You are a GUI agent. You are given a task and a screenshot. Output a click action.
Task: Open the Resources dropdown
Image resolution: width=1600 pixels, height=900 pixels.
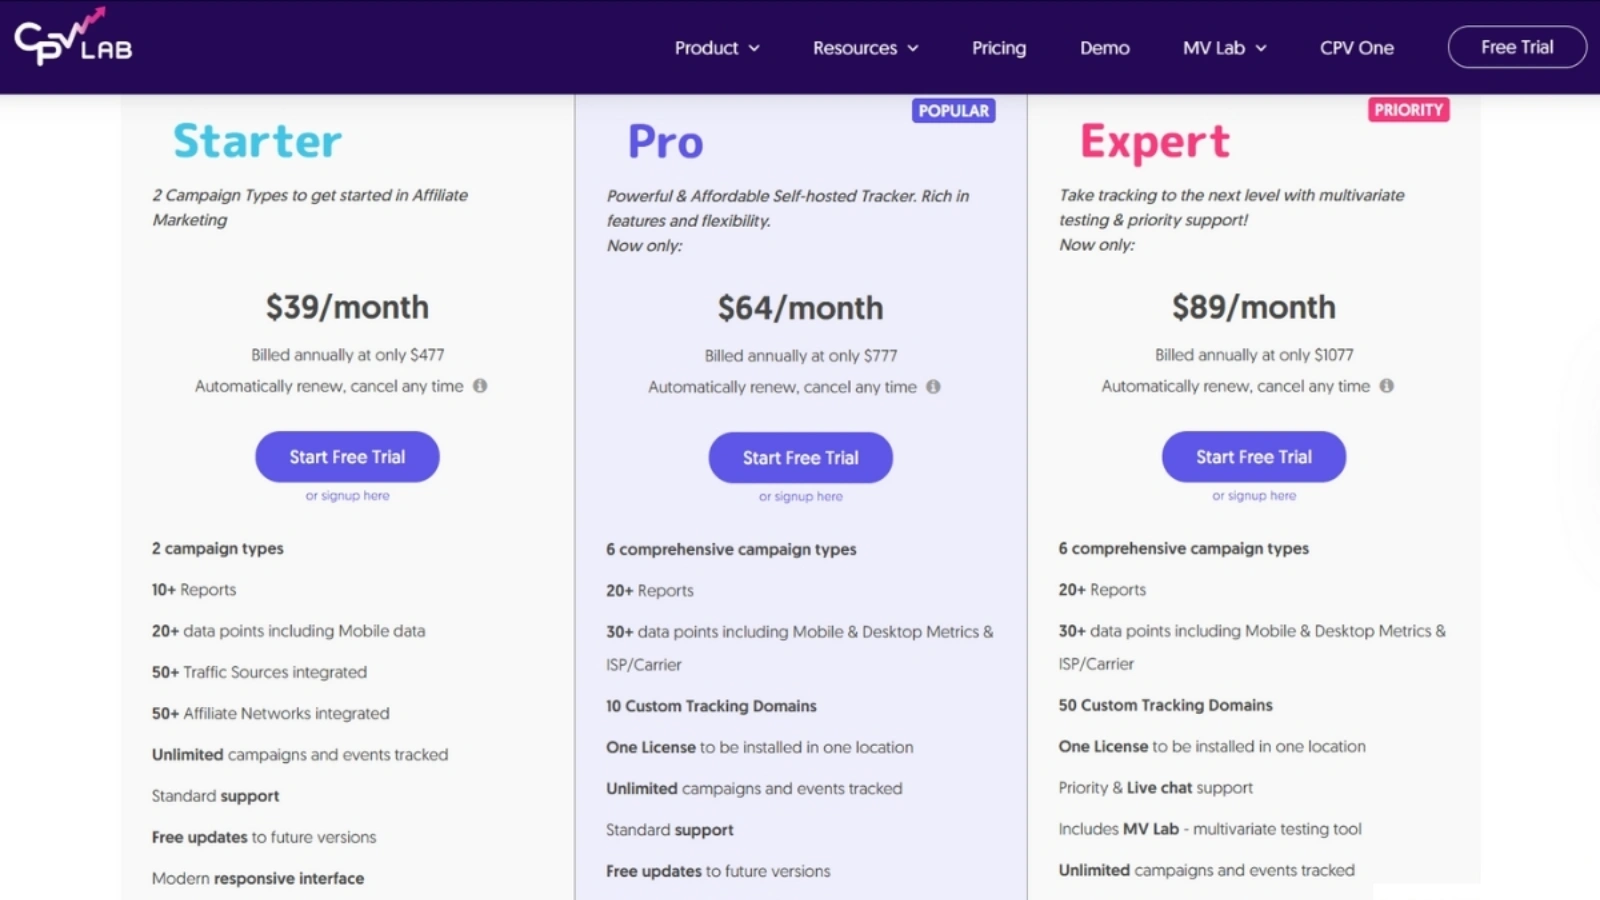(x=864, y=47)
